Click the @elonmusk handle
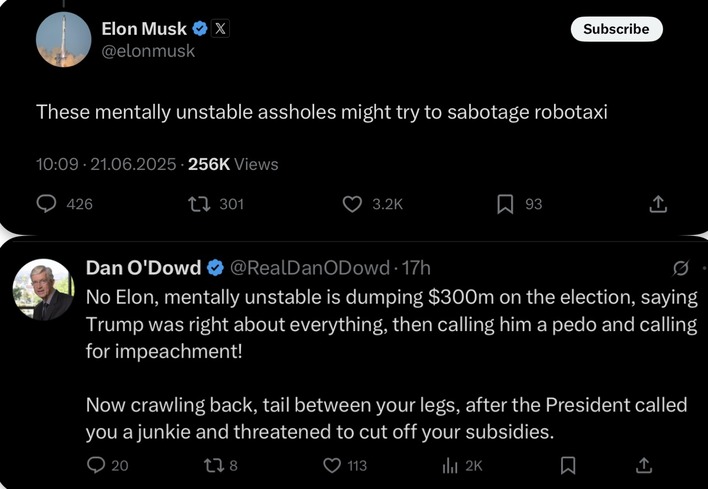The height and width of the screenshot is (489, 708). (148, 52)
